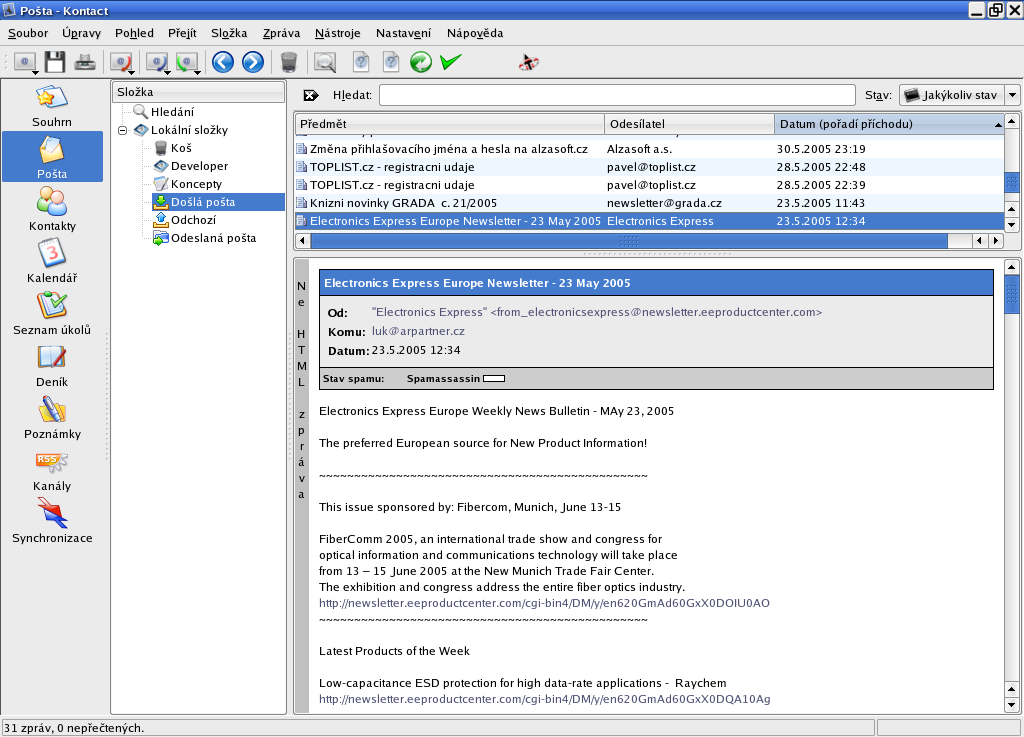Image resolution: width=1024 pixels, height=737 pixels.
Task: Click the '31 zpráv, 0 nepřečtených.' status bar text
Action: click(74, 728)
